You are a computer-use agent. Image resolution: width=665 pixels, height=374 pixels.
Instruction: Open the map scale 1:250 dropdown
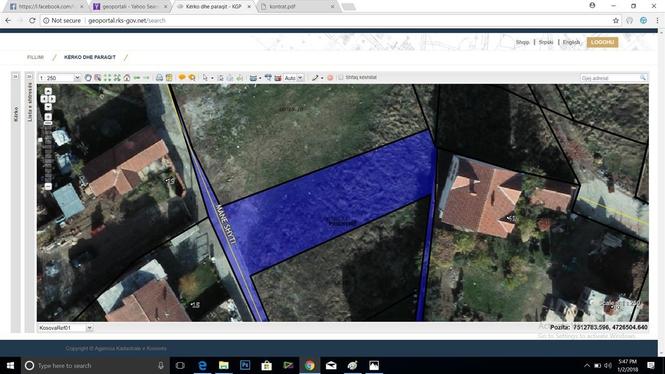pyautogui.click(x=77, y=78)
